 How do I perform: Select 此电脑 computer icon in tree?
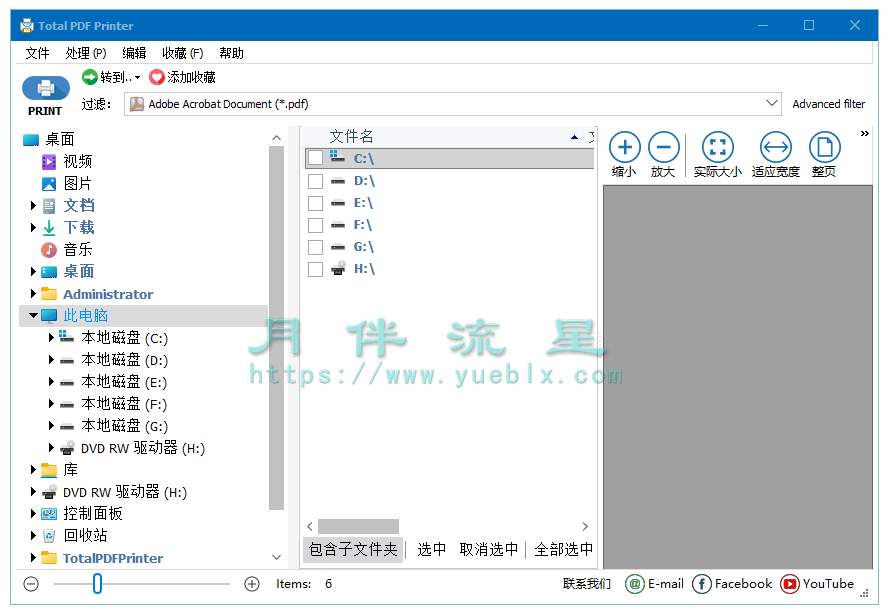click(x=49, y=316)
